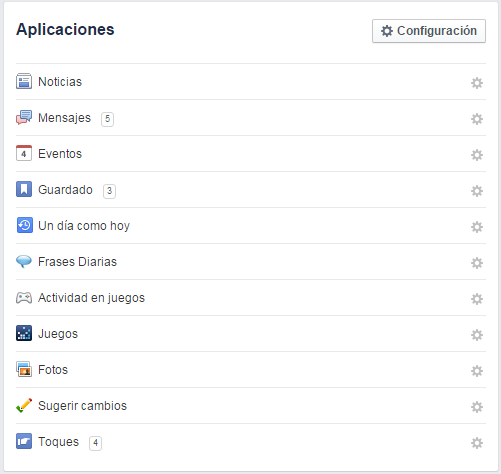This screenshot has width=501, height=474.
Task: Open the Configuración button
Action: pyautogui.click(x=429, y=31)
